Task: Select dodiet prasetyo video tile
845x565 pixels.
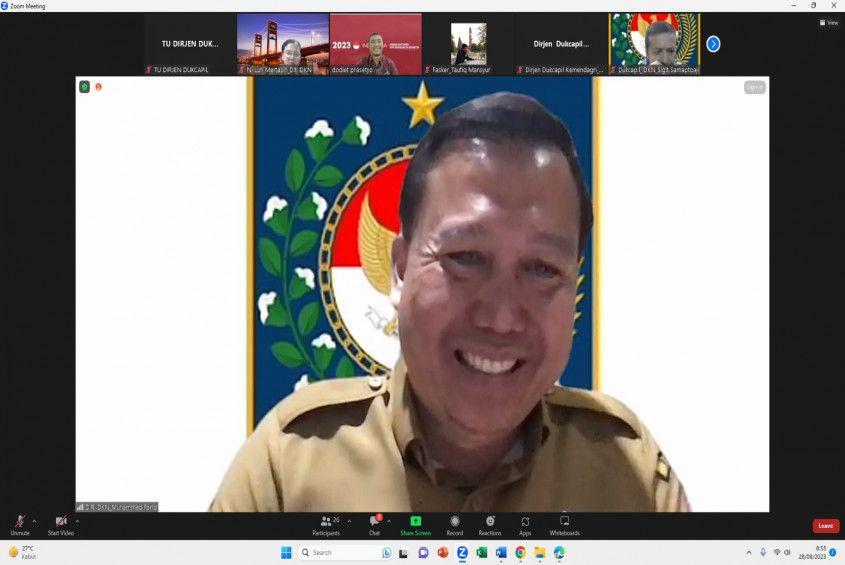Action: (x=376, y=44)
